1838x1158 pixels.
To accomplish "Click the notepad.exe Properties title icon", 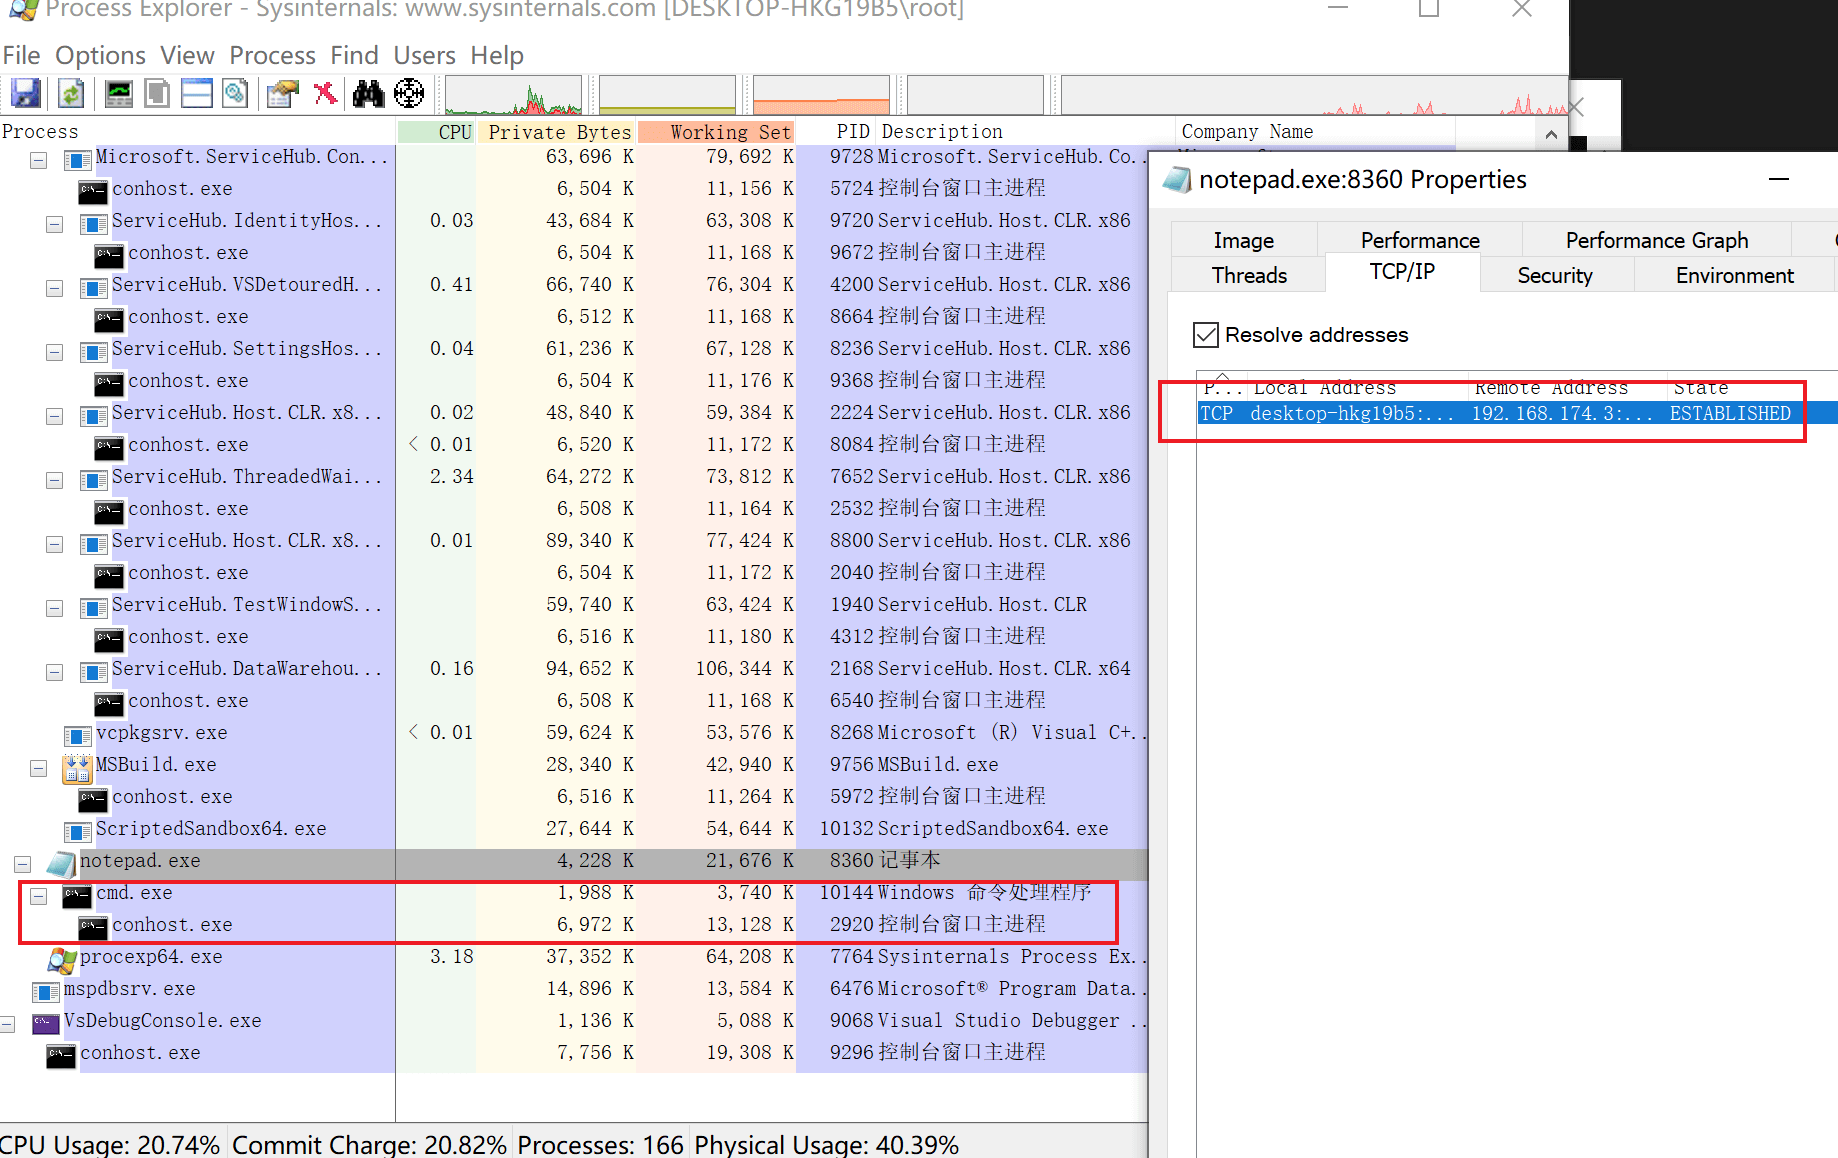I will click(x=1177, y=180).
